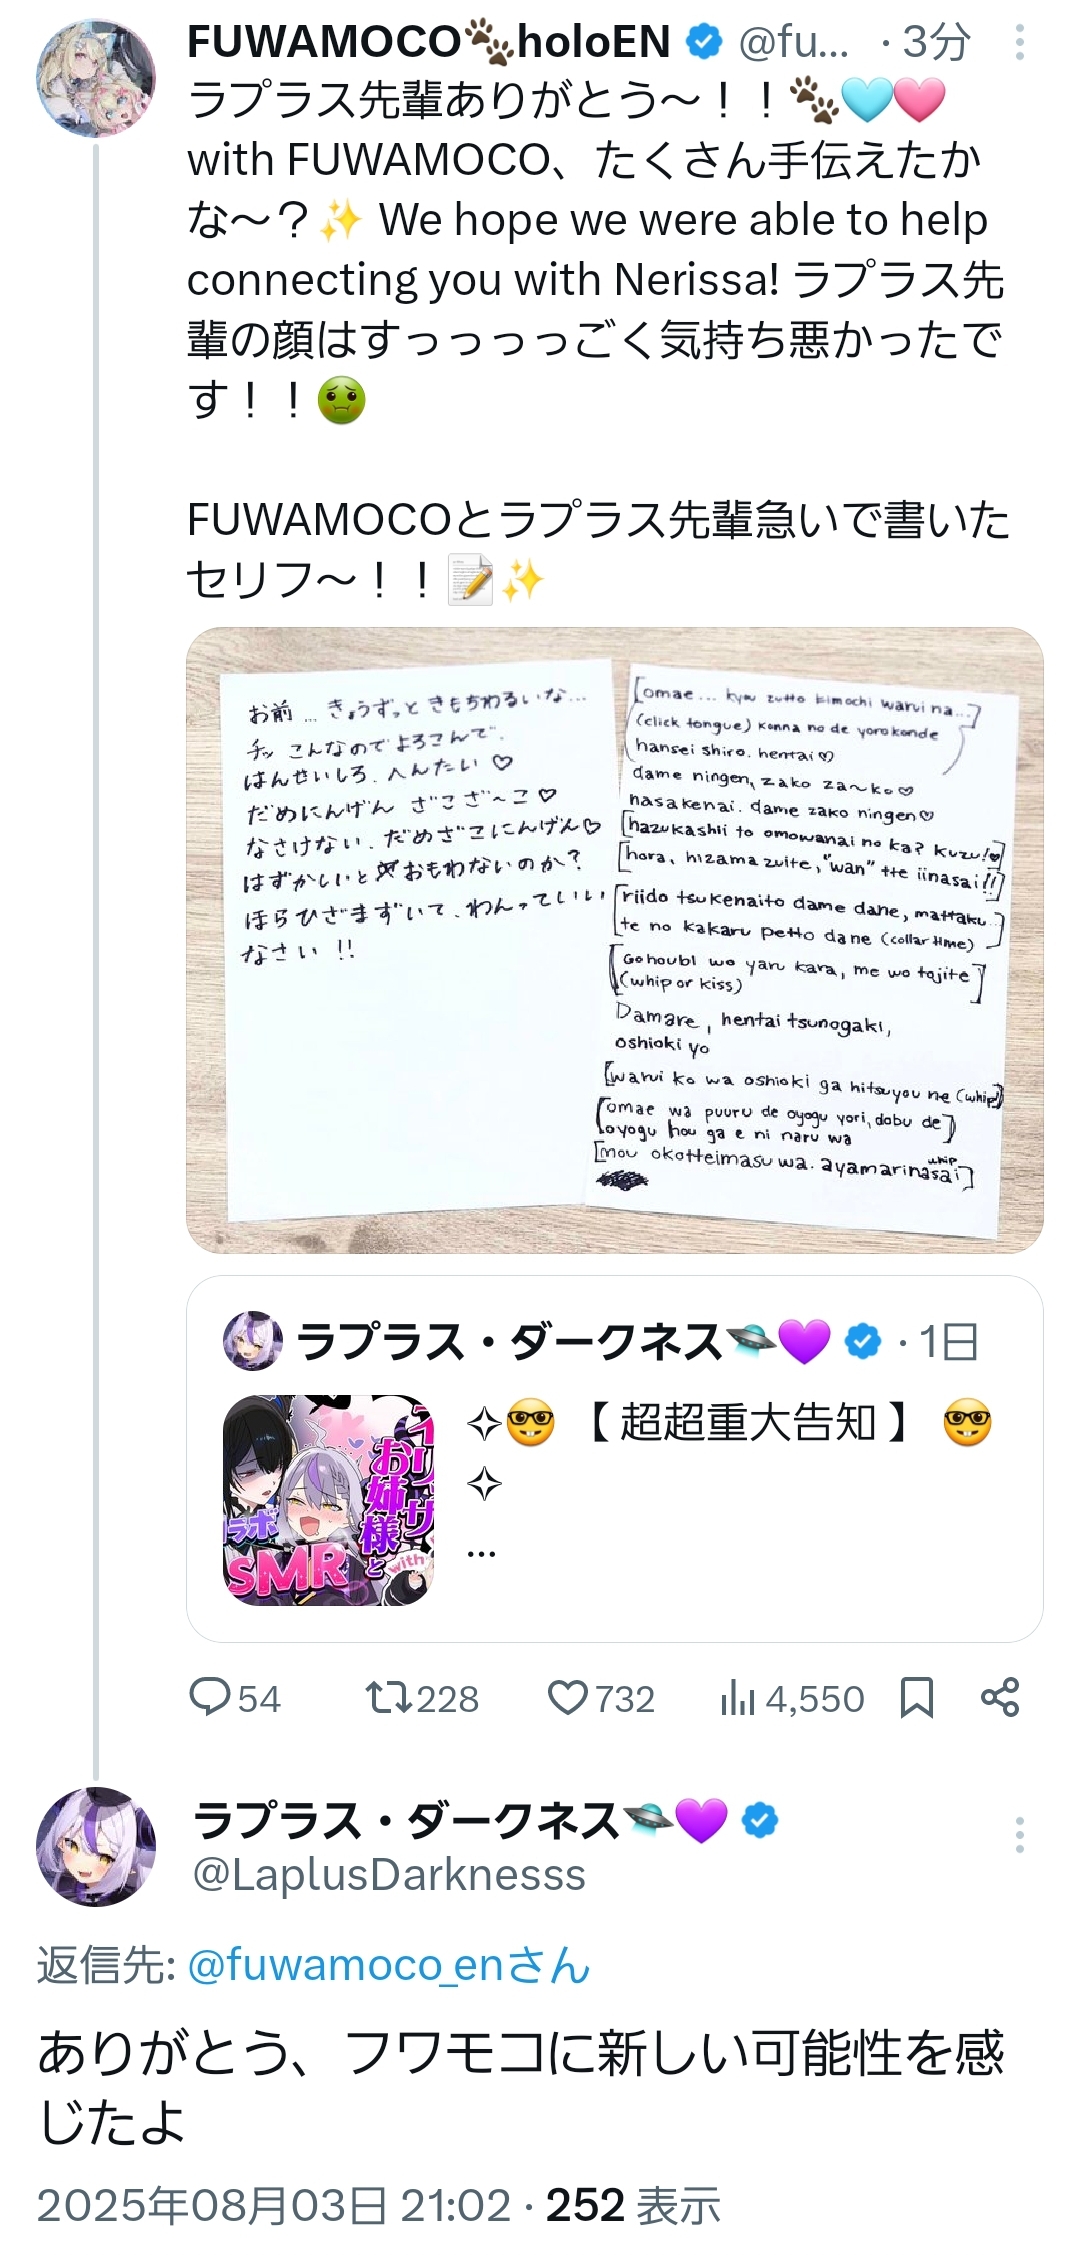
Task: Open the 252 表示 view count
Action: tap(633, 2205)
